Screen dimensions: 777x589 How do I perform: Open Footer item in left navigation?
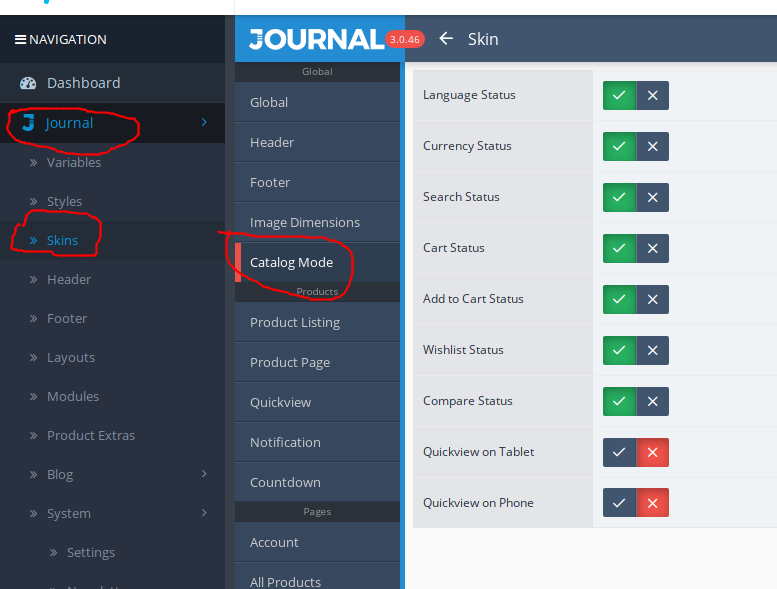coord(112,318)
